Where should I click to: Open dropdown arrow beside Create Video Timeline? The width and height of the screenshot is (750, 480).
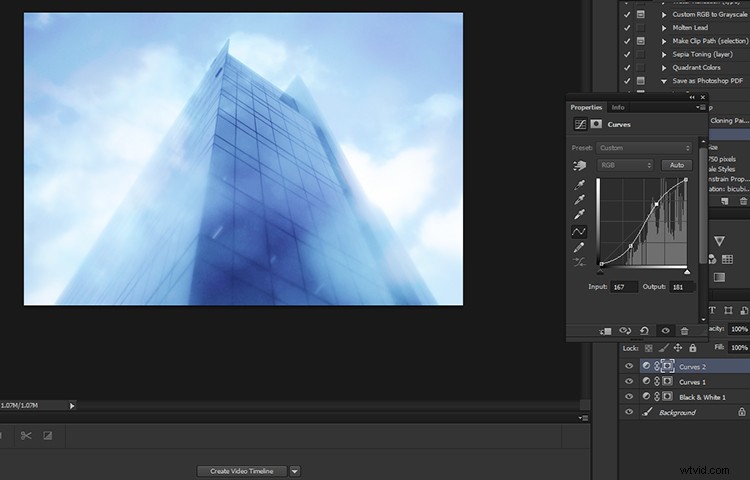tap(295, 471)
